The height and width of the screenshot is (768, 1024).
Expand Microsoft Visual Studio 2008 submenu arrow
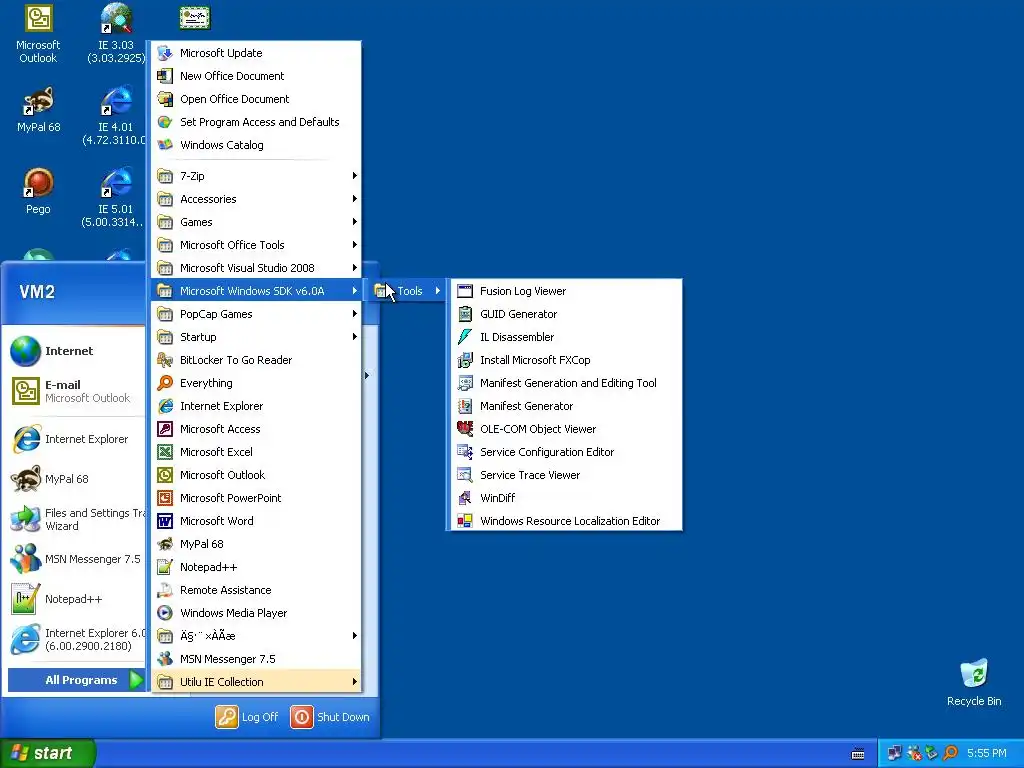(x=355, y=268)
